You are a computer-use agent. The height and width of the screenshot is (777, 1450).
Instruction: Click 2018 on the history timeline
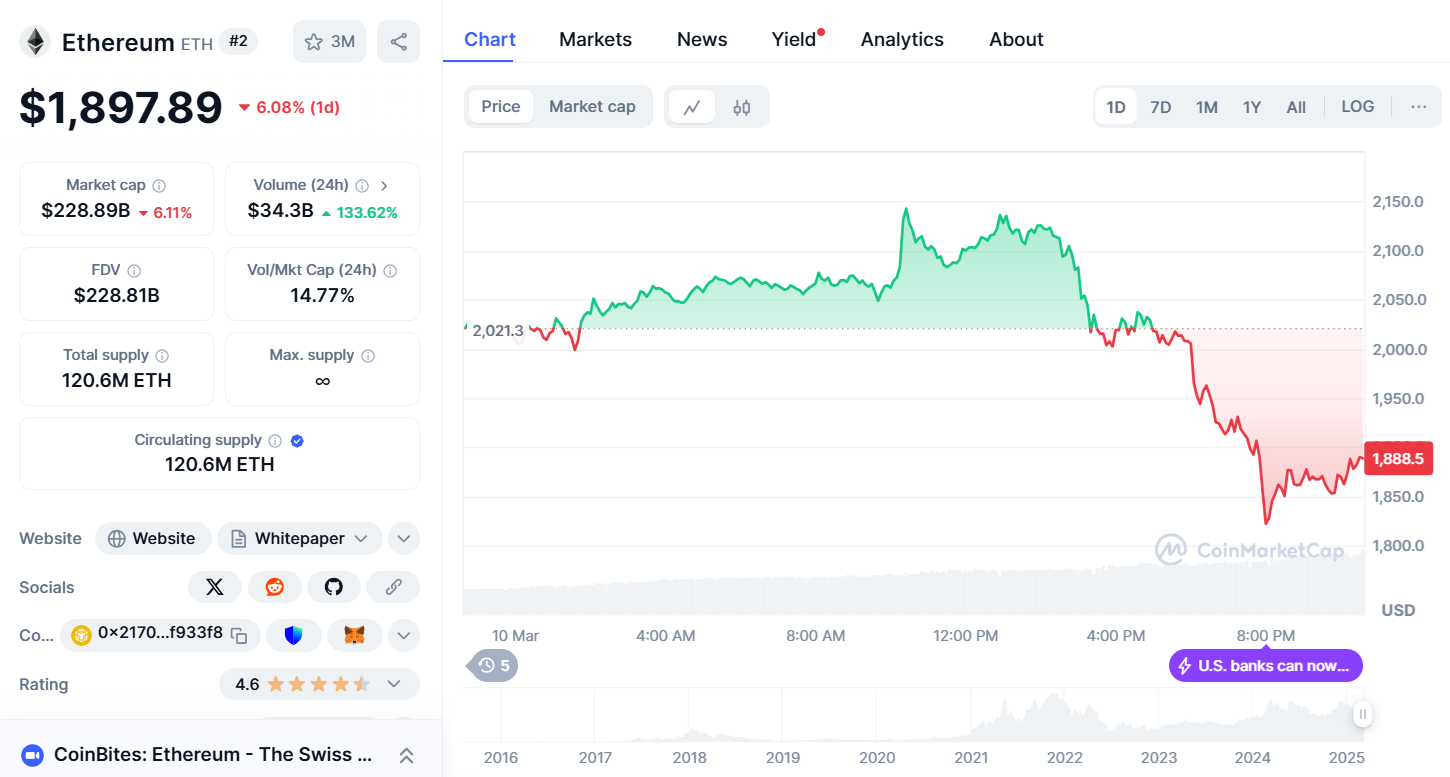coord(689,757)
